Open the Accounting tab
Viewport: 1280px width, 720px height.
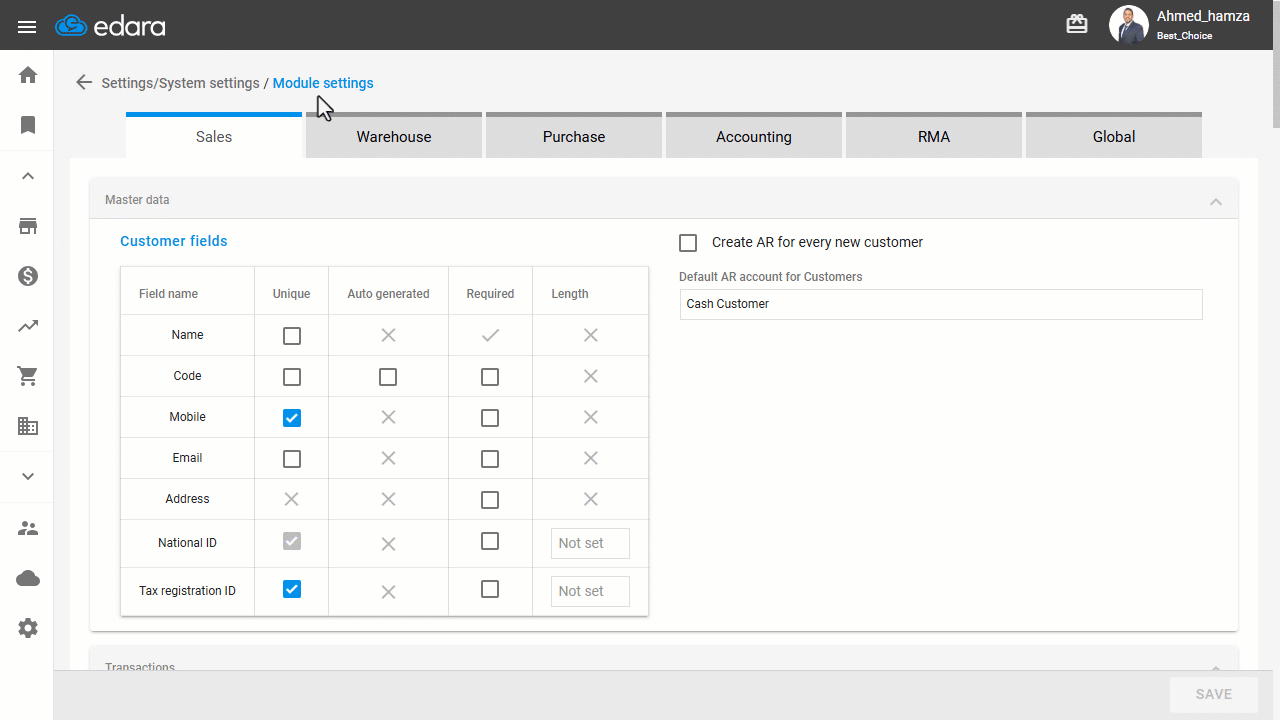(754, 136)
